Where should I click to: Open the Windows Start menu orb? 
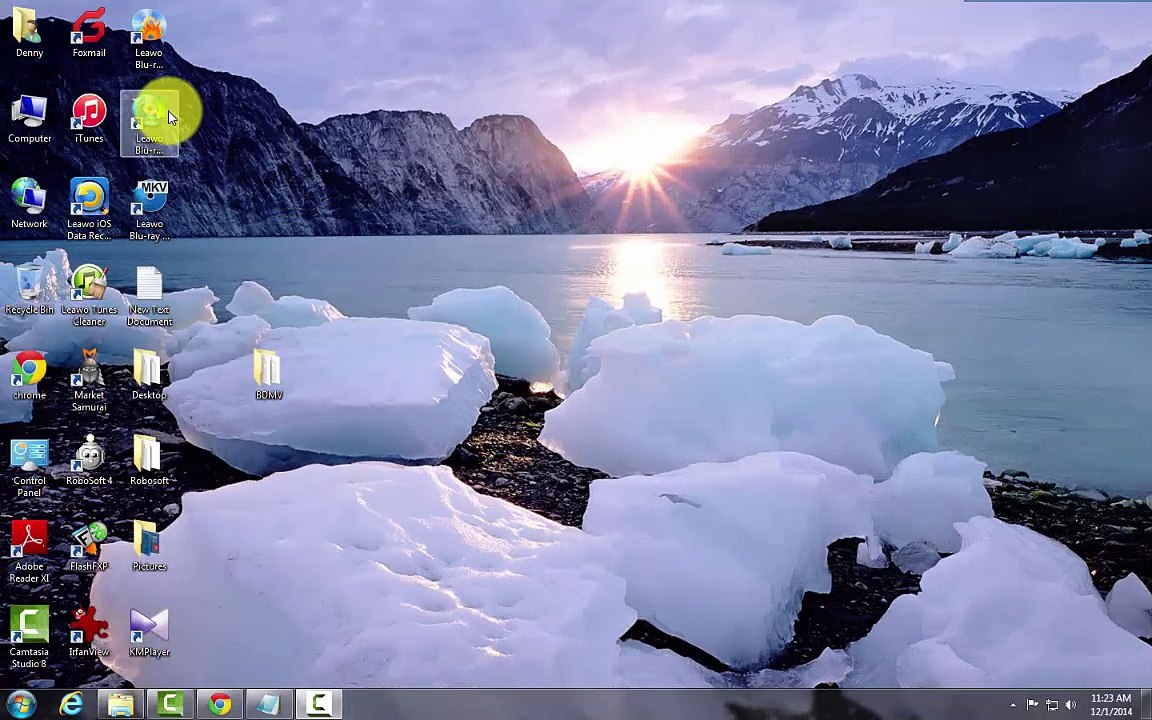pos(21,705)
